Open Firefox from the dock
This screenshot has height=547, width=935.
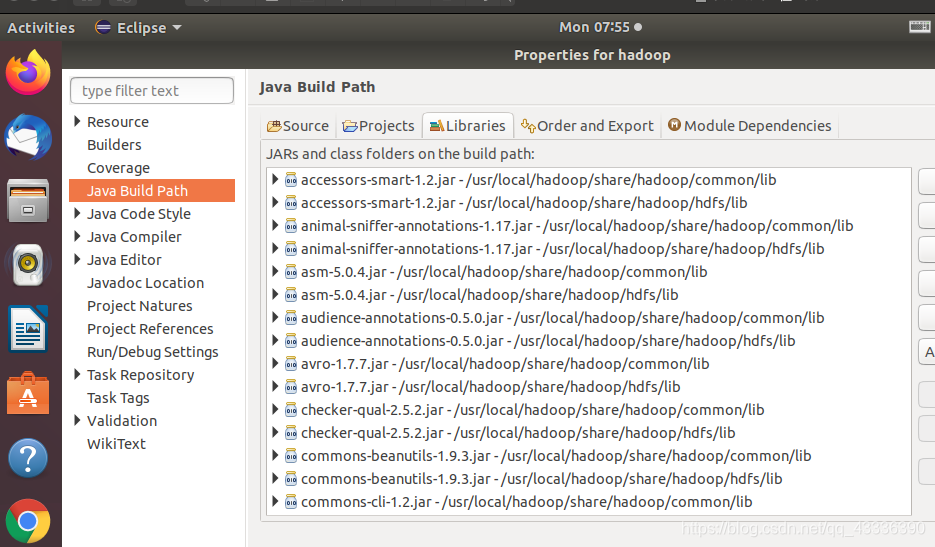pos(28,73)
